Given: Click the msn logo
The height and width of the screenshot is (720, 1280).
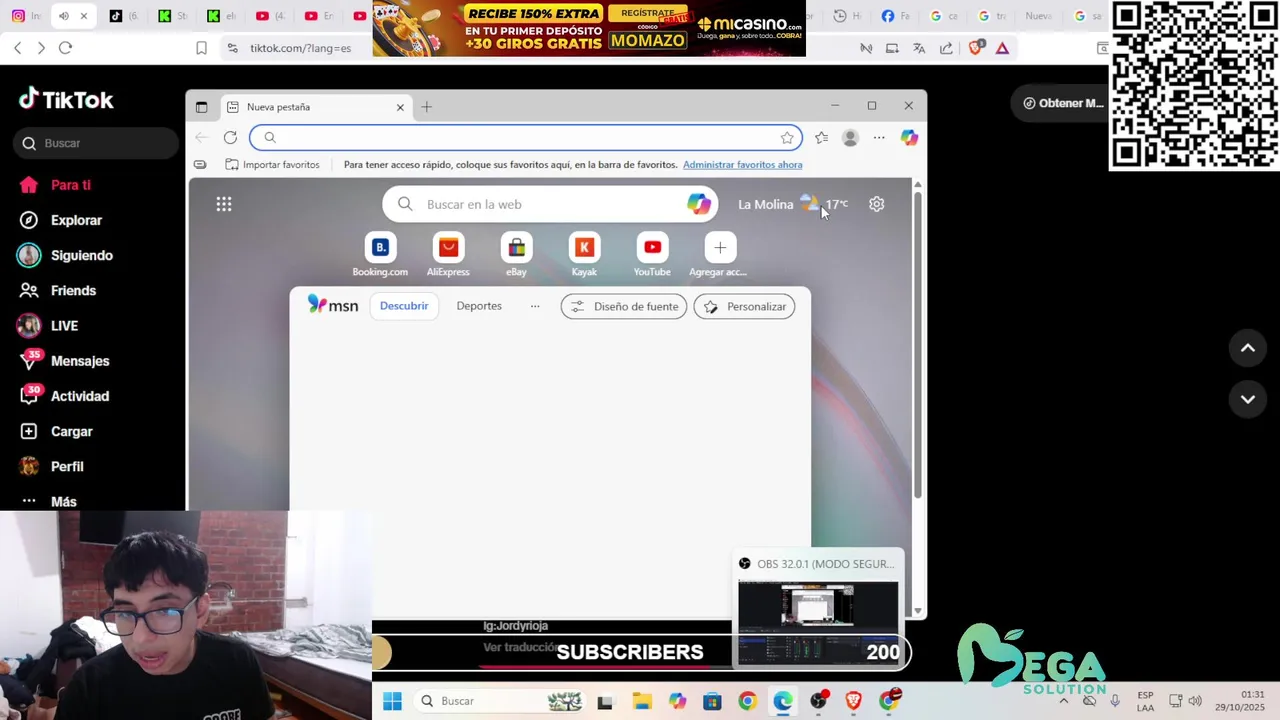Looking at the screenshot, I should pyautogui.click(x=333, y=304).
